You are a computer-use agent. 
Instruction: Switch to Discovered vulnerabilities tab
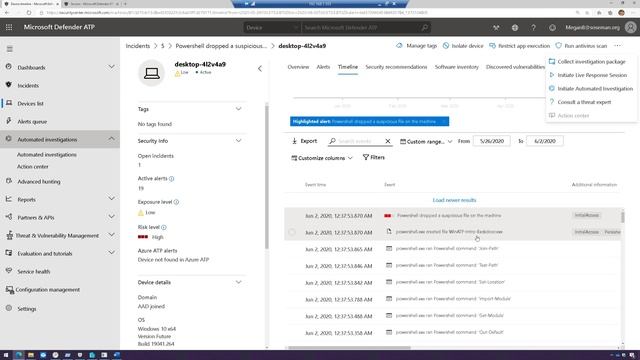click(x=515, y=67)
